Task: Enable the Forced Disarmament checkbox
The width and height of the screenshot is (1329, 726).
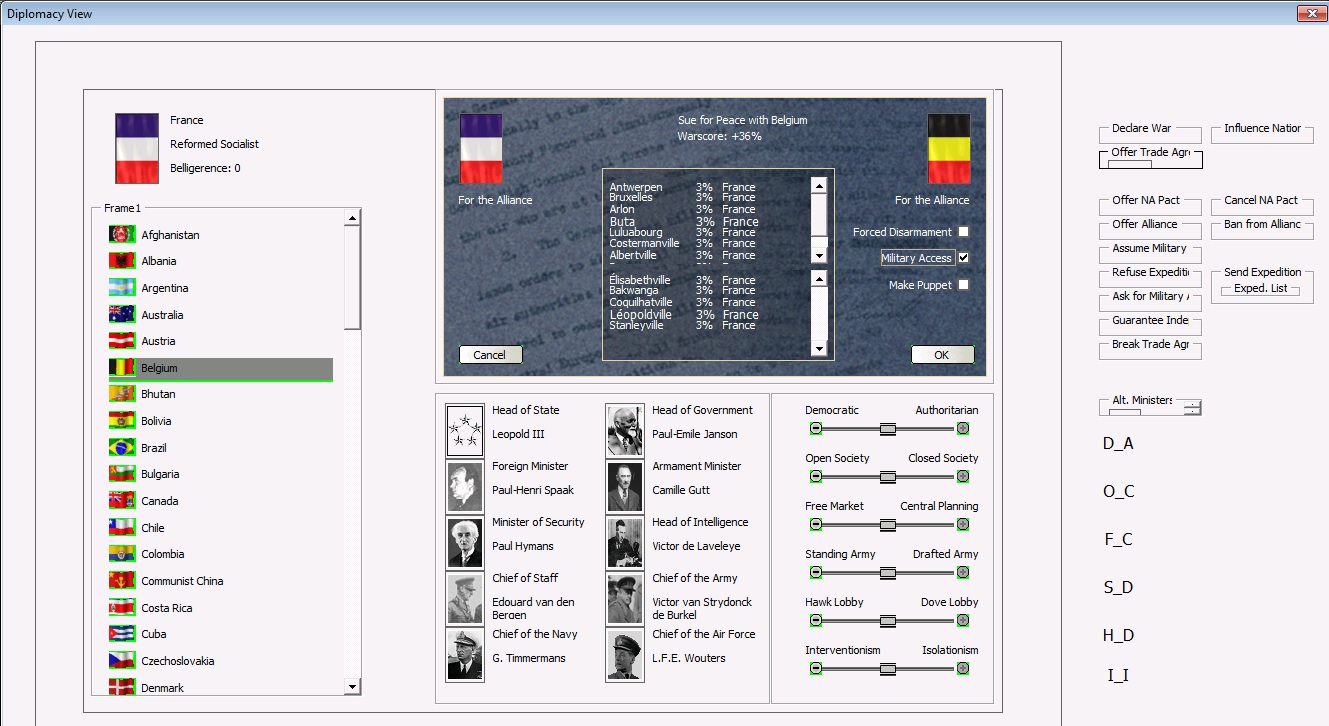Action: click(x=963, y=231)
